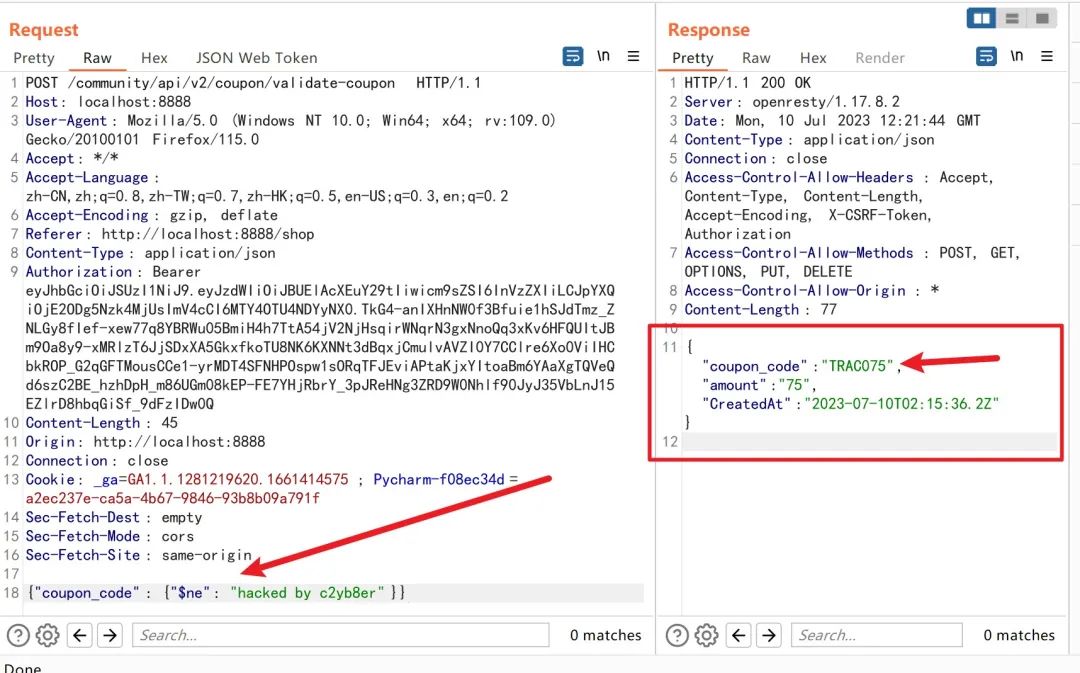Viewport: 1080px width, 673px height.
Task: Click the POST validate-coupon request line
Action: click(253, 83)
